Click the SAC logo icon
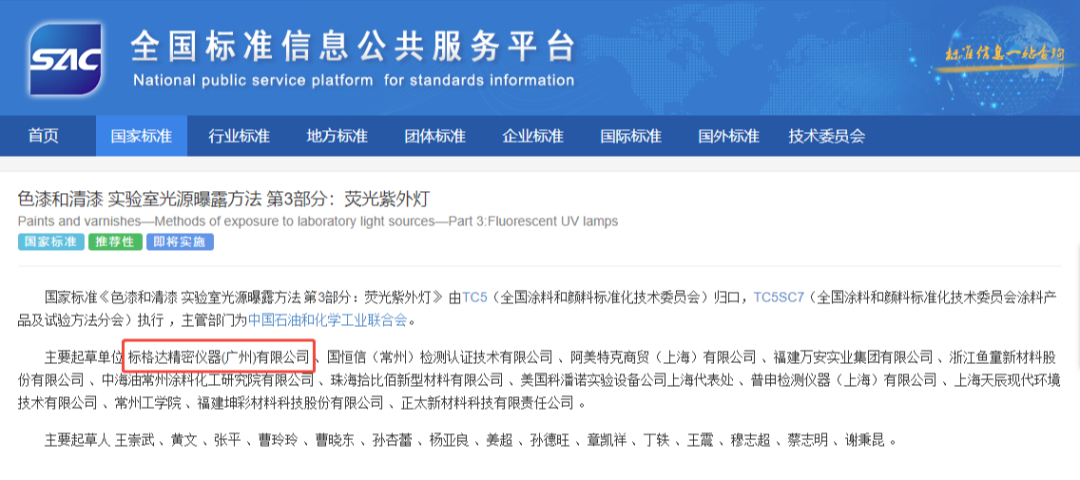 [x=65, y=59]
